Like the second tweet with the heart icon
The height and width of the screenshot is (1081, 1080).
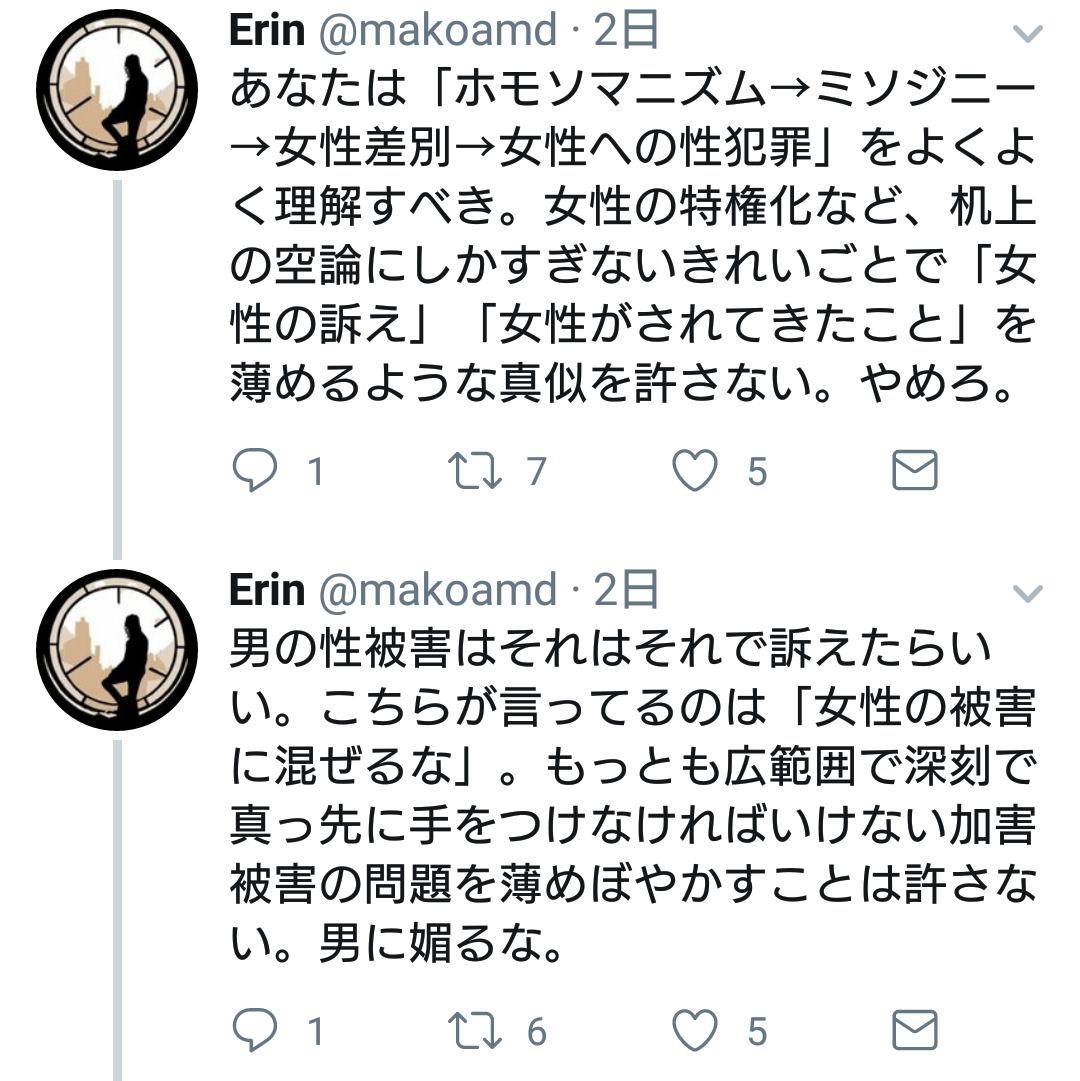pos(695,1030)
